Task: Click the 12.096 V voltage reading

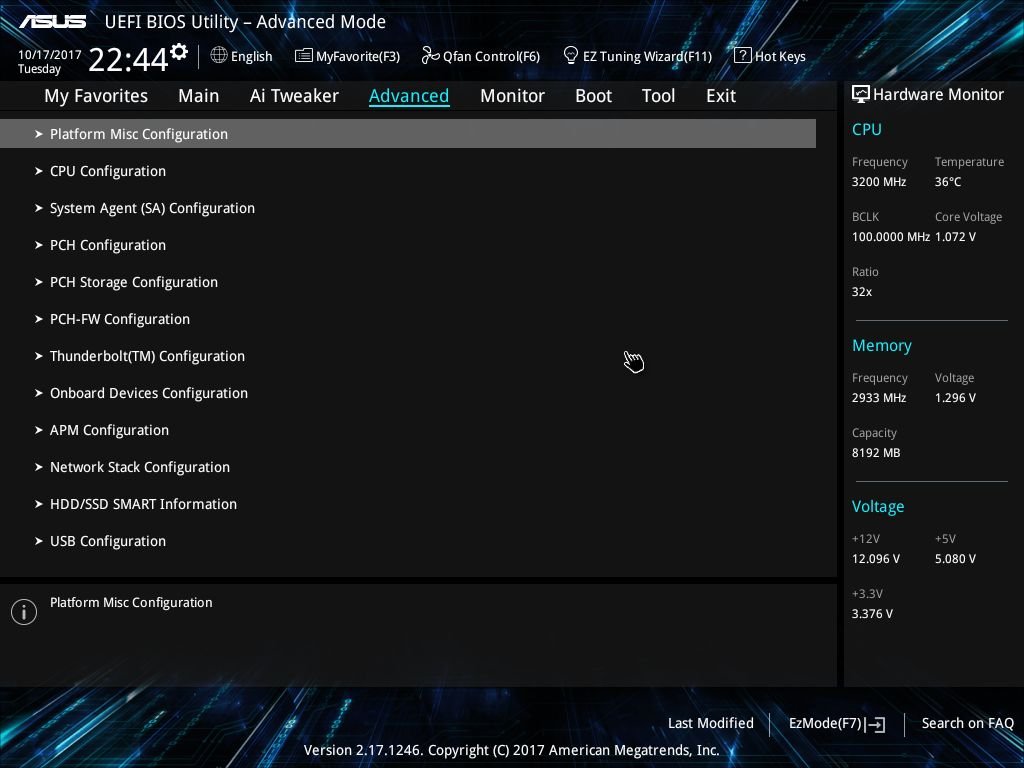Action: tap(876, 559)
